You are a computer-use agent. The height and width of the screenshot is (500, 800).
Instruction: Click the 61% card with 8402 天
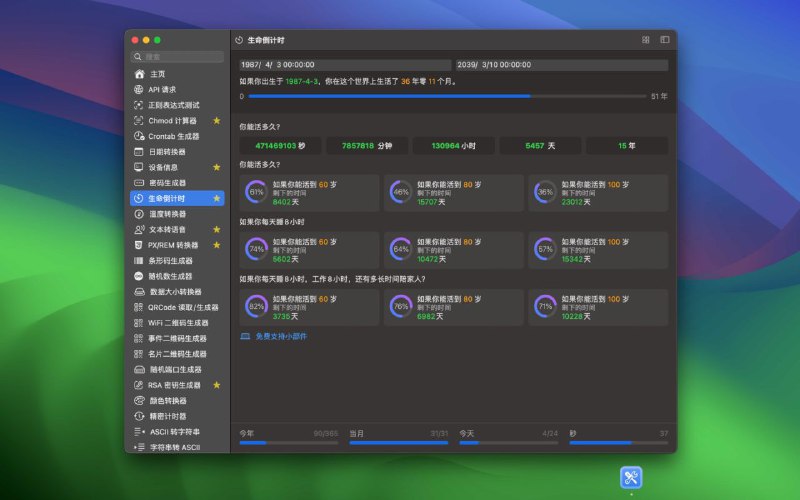click(x=309, y=193)
